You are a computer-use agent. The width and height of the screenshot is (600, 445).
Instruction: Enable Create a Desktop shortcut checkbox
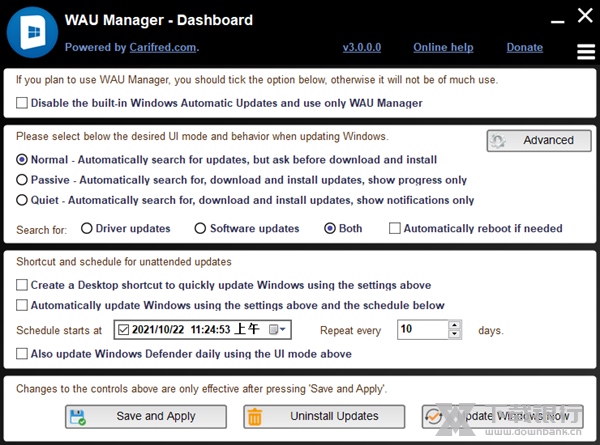23,285
